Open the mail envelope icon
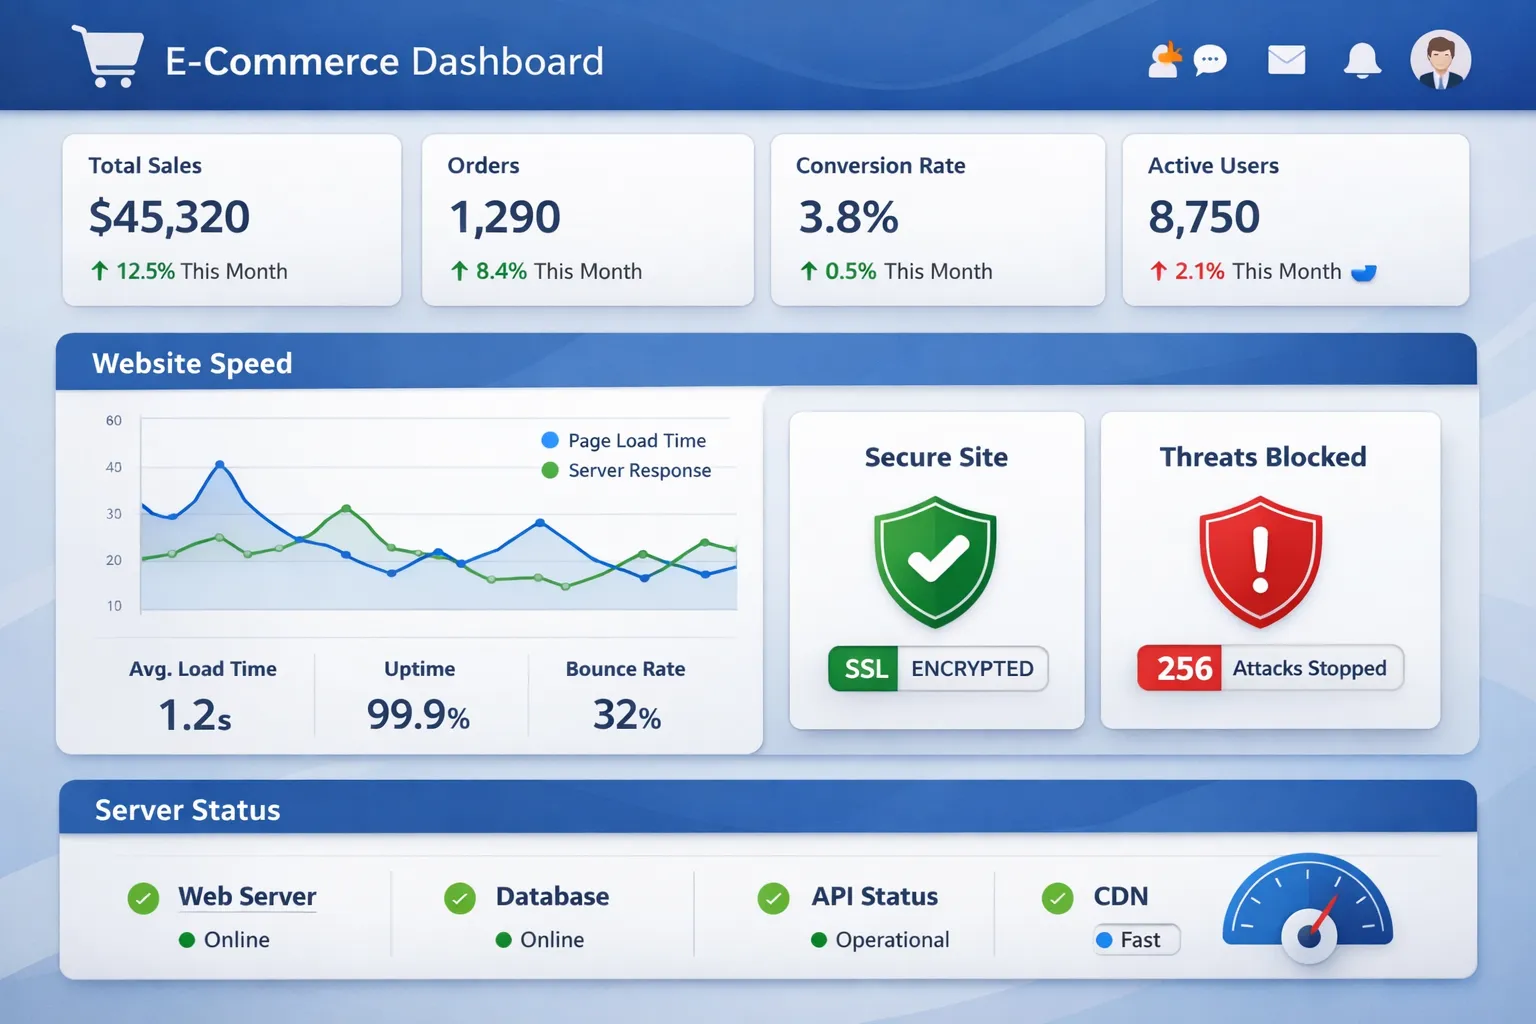Screen dimensions: 1536x1024 pyautogui.click(x=1286, y=60)
